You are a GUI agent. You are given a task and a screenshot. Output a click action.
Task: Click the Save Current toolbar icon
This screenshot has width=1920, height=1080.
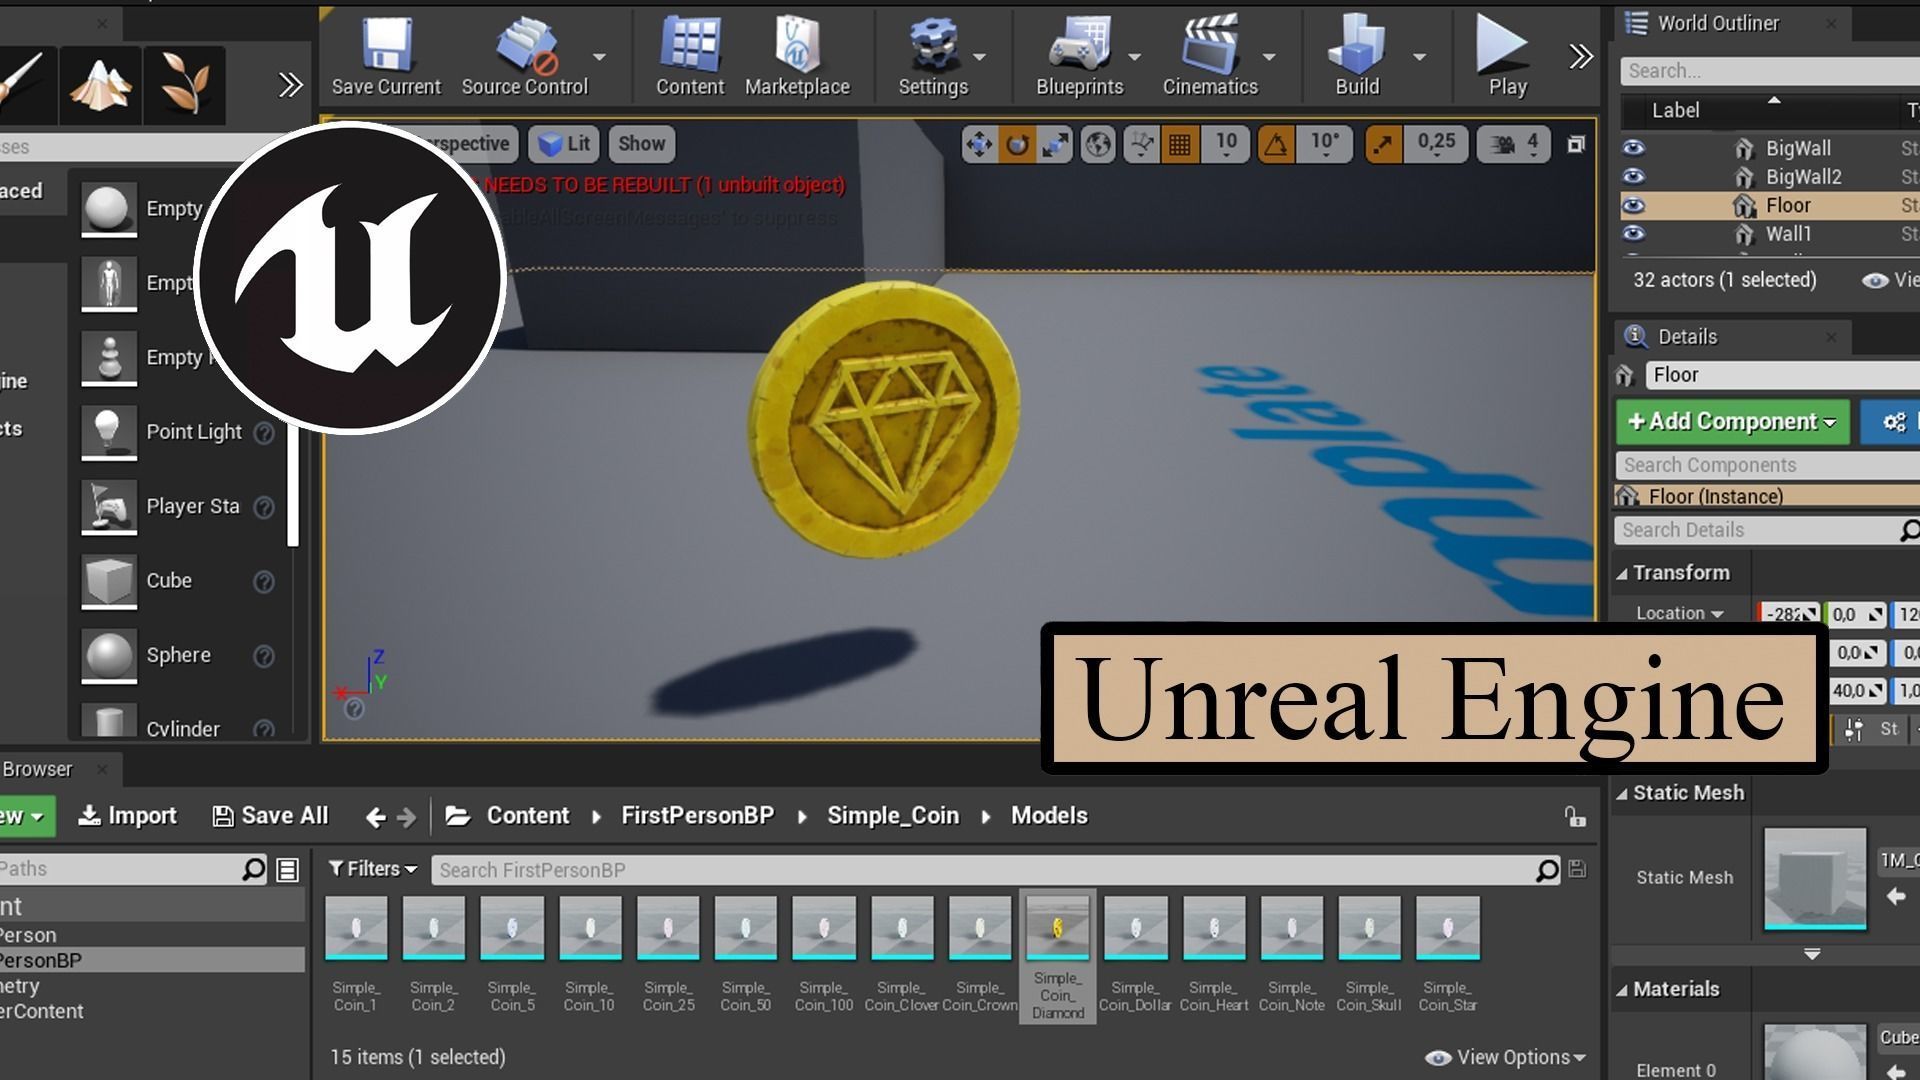coord(386,57)
